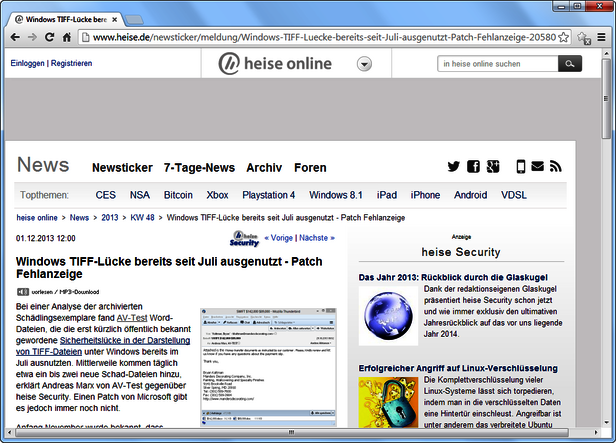The width and height of the screenshot is (616, 443).
Task: Expand the heise online dropdown arrow
Action: pyautogui.click(x=365, y=64)
